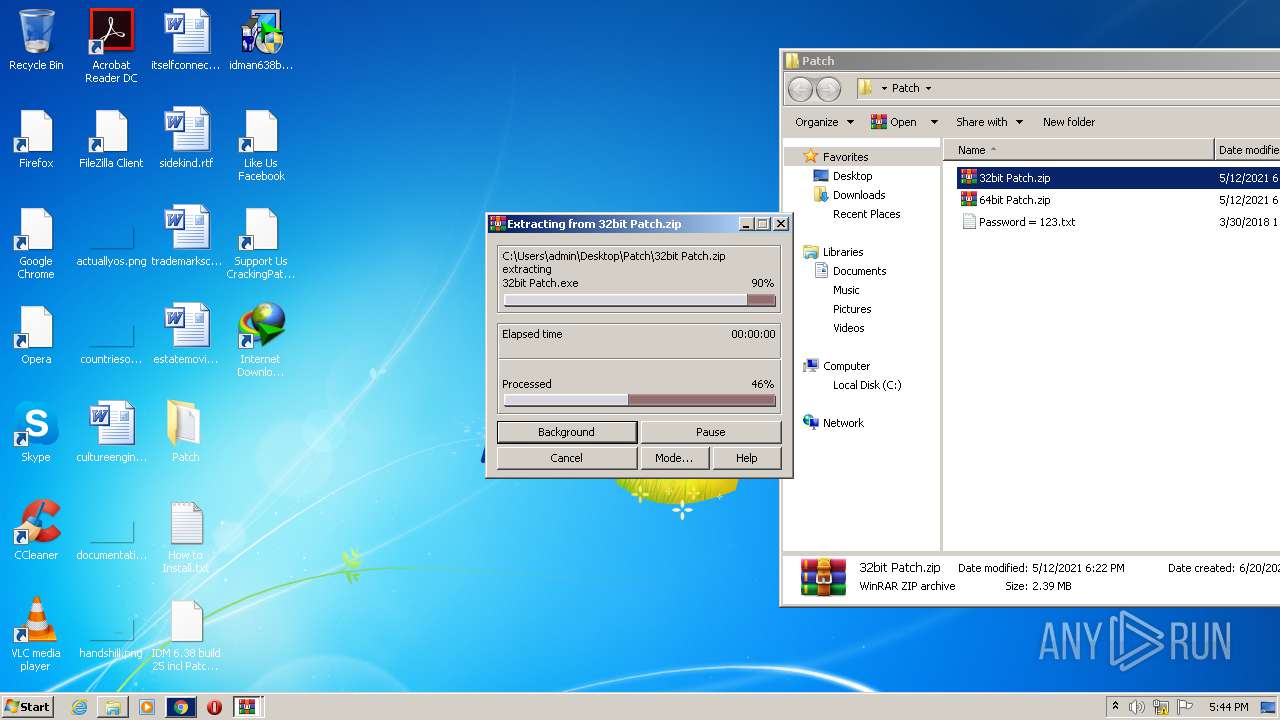This screenshot has width=1280, height=720.
Task: Launch Acrobat Reader DC shortcut
Action: 111,46
